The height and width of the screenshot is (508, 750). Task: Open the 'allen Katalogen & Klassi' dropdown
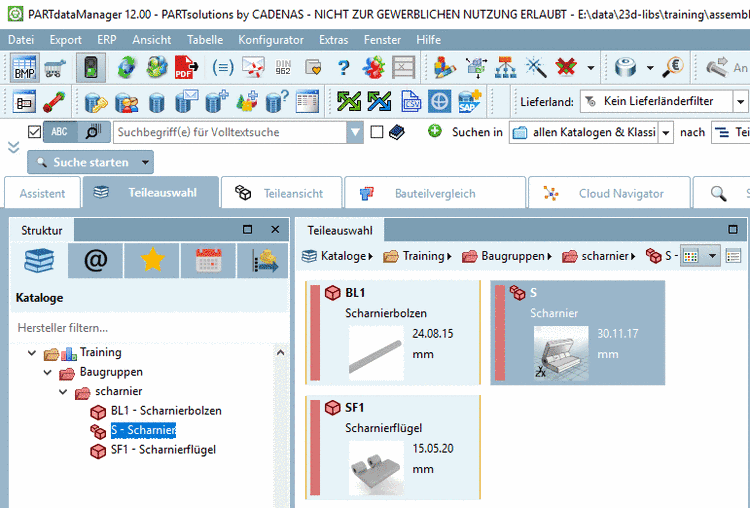666,133
